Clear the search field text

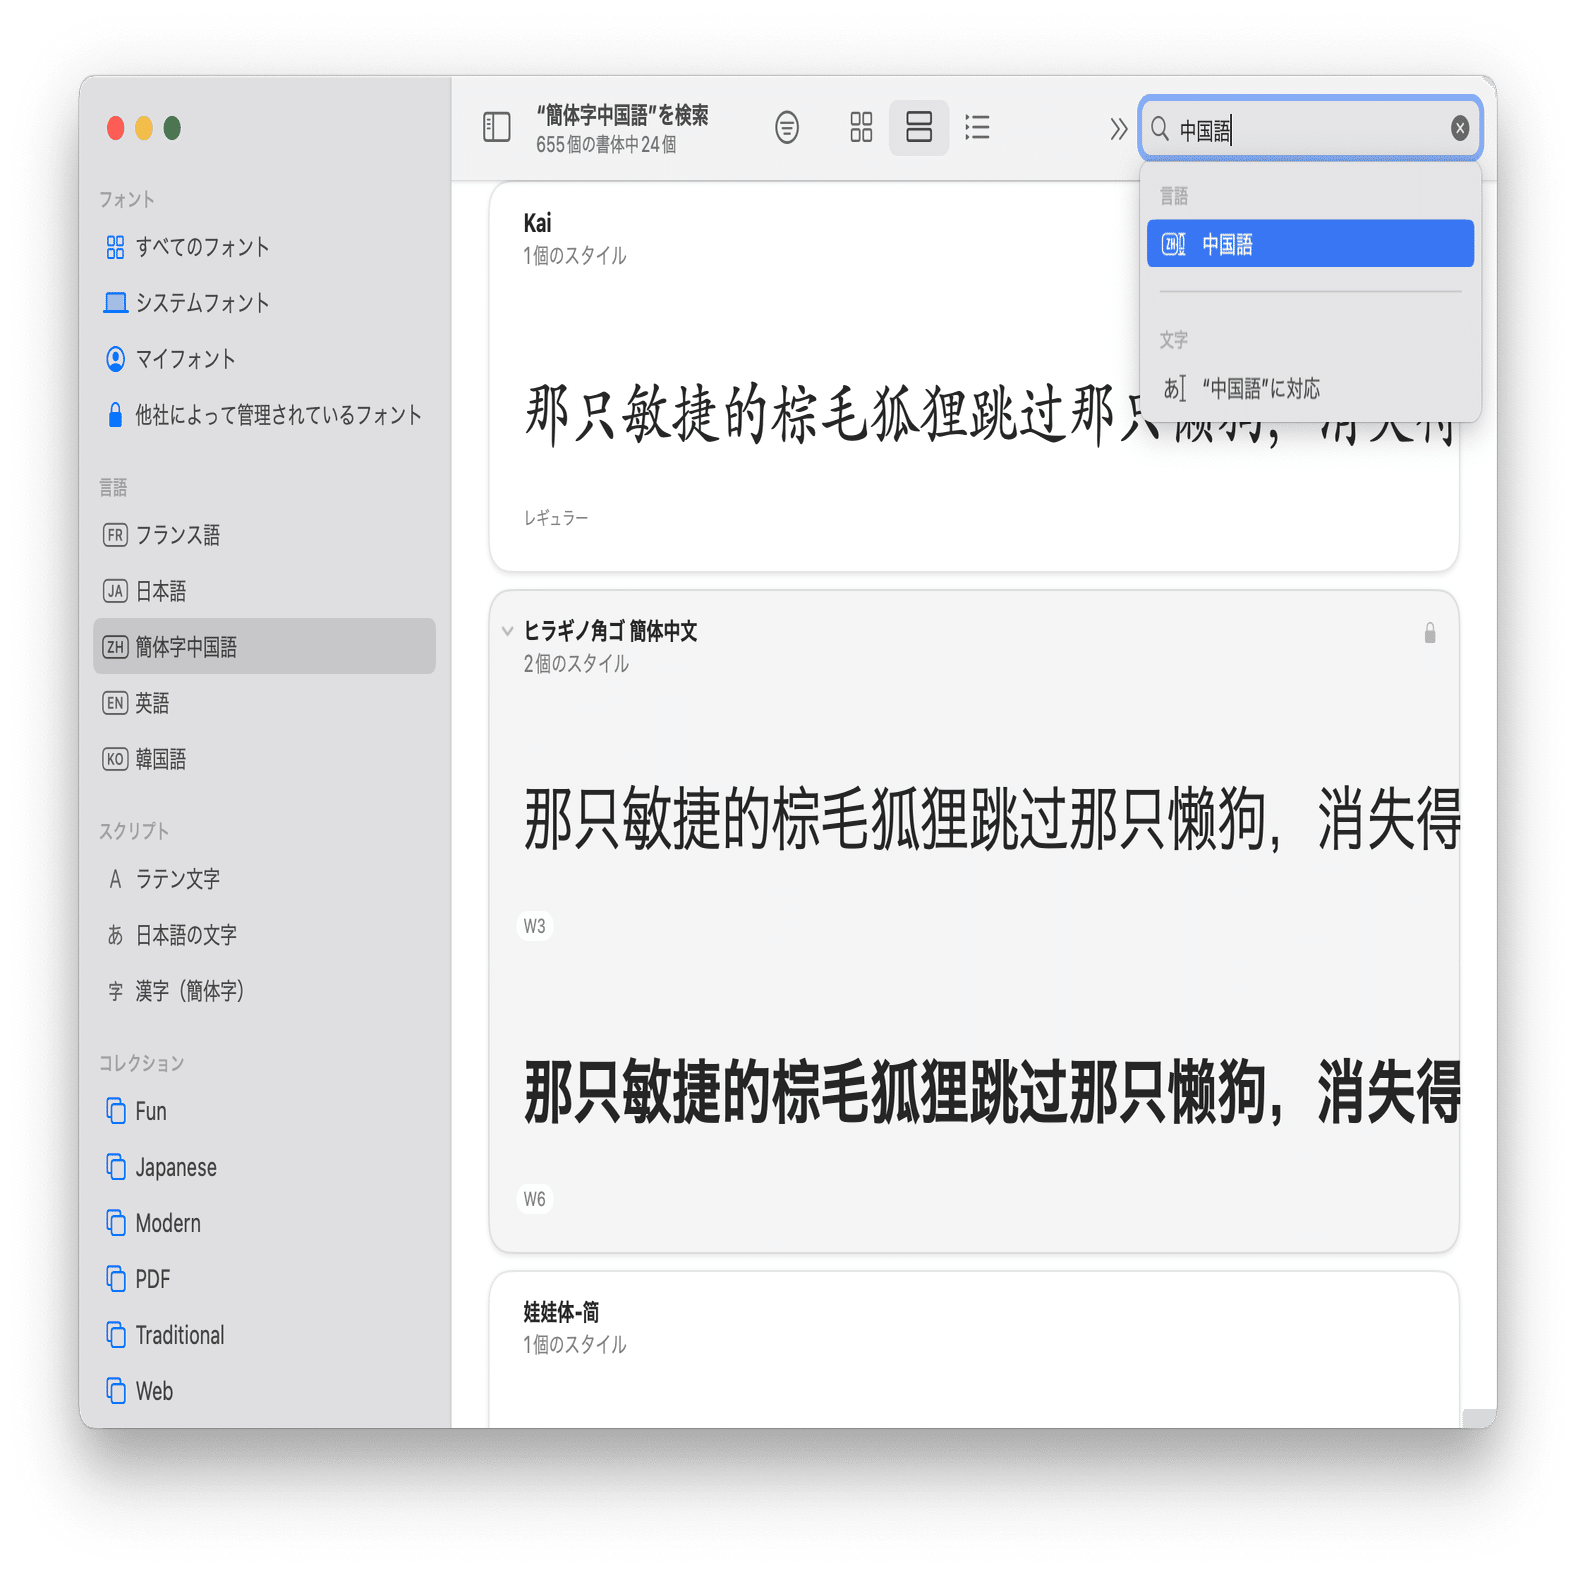(1459, 128)
